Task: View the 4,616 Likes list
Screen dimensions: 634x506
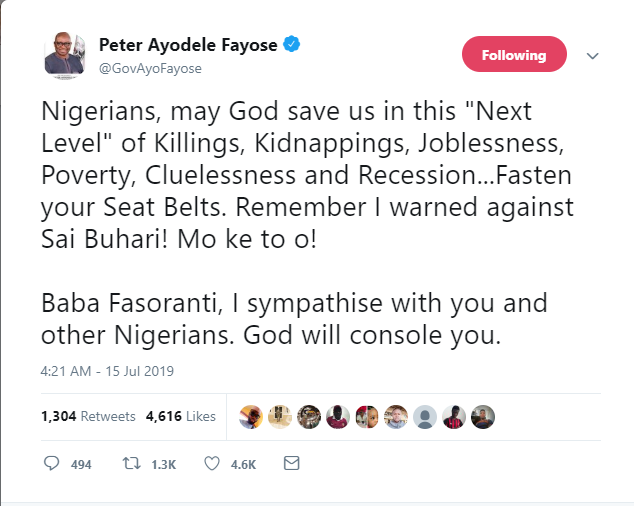Action: [x=186, y=416]
